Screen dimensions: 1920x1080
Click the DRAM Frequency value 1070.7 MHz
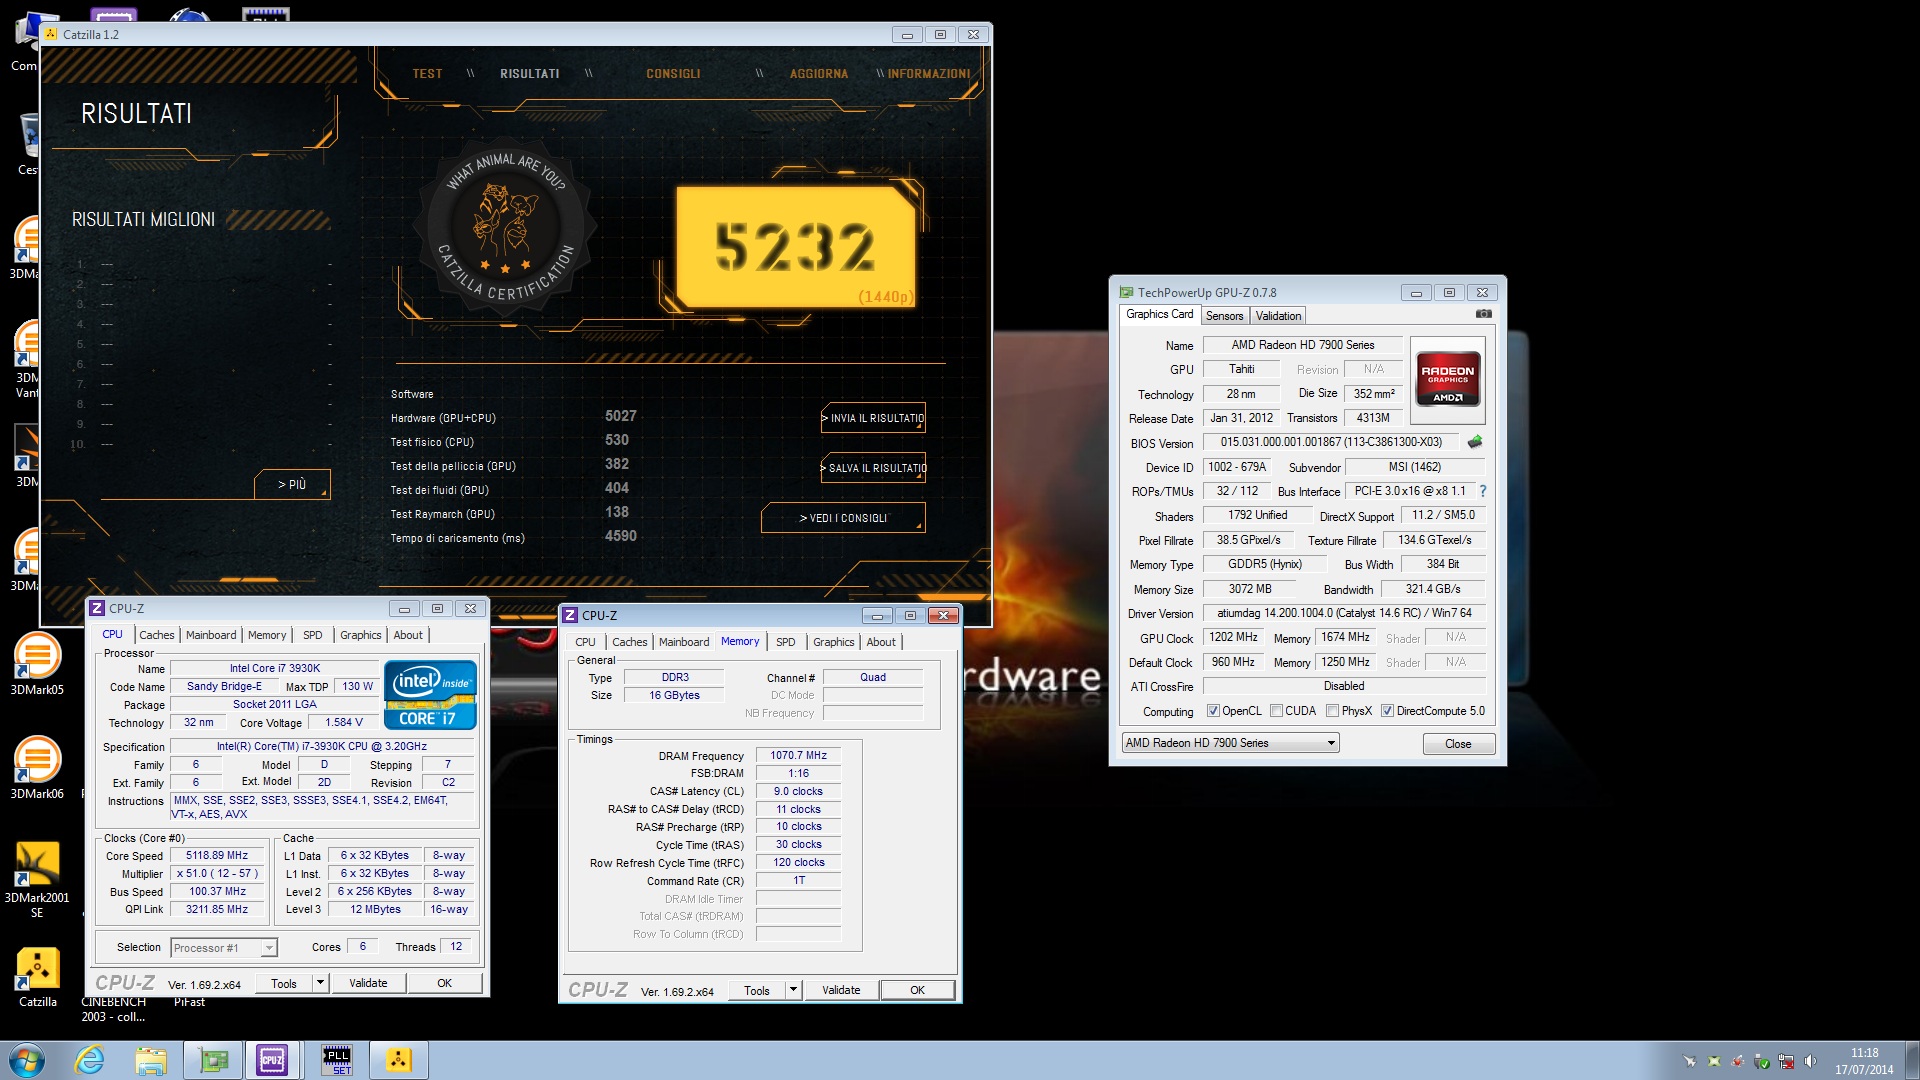click(x=798, y=755)
